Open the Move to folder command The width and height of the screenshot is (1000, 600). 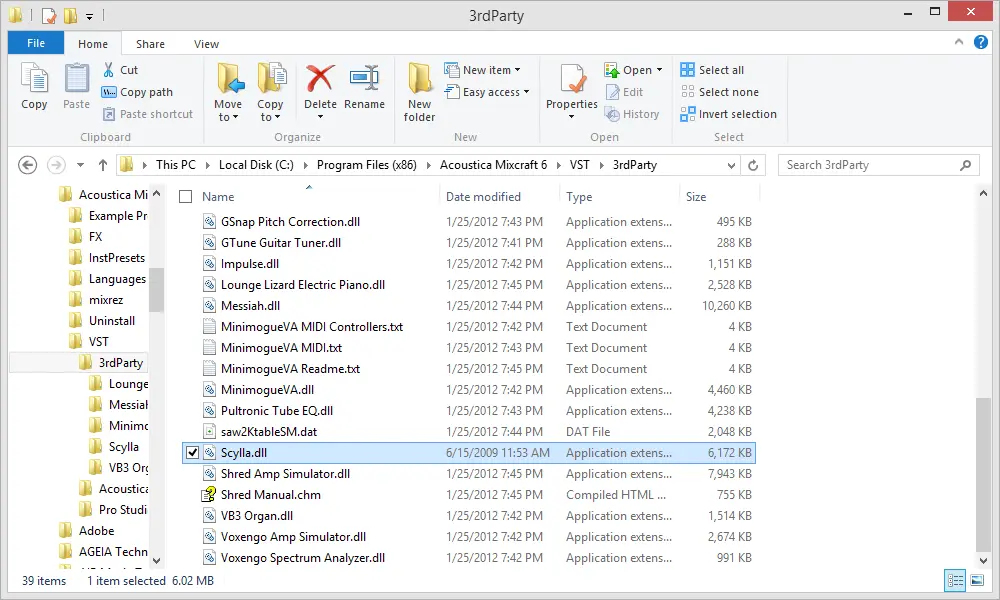pos(228,92)
